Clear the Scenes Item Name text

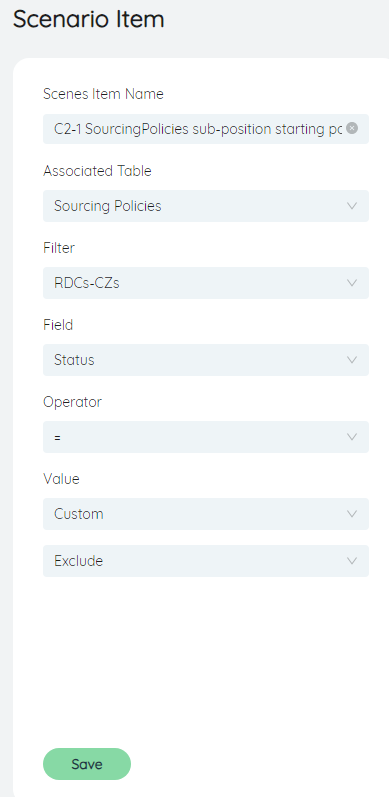coord(352,128)
